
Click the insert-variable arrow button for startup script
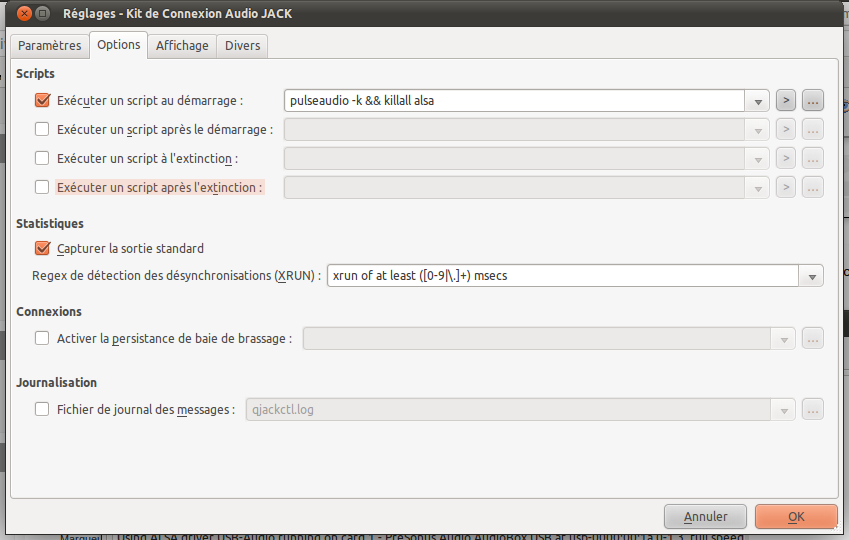pos(786,100)
